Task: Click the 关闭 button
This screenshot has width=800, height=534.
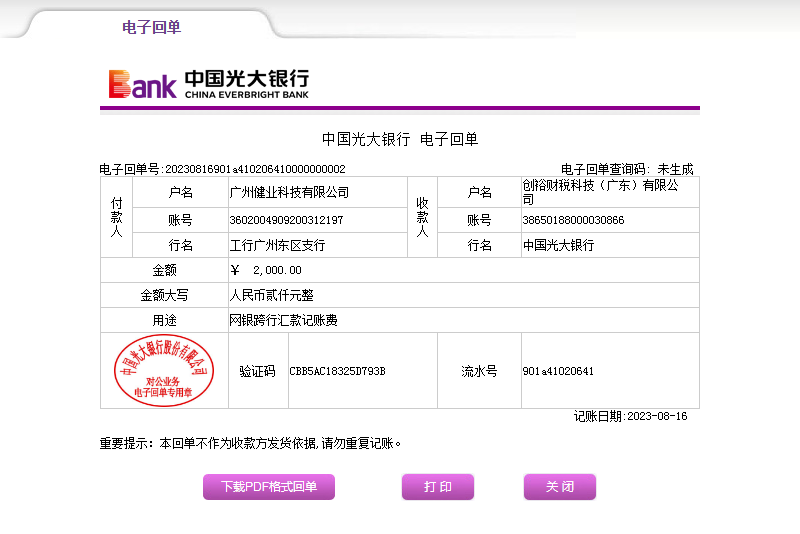Action: (560, 487)
